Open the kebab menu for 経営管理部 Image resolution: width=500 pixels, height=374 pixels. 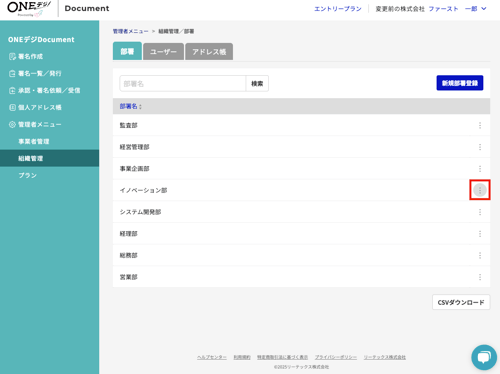point(480,147)
